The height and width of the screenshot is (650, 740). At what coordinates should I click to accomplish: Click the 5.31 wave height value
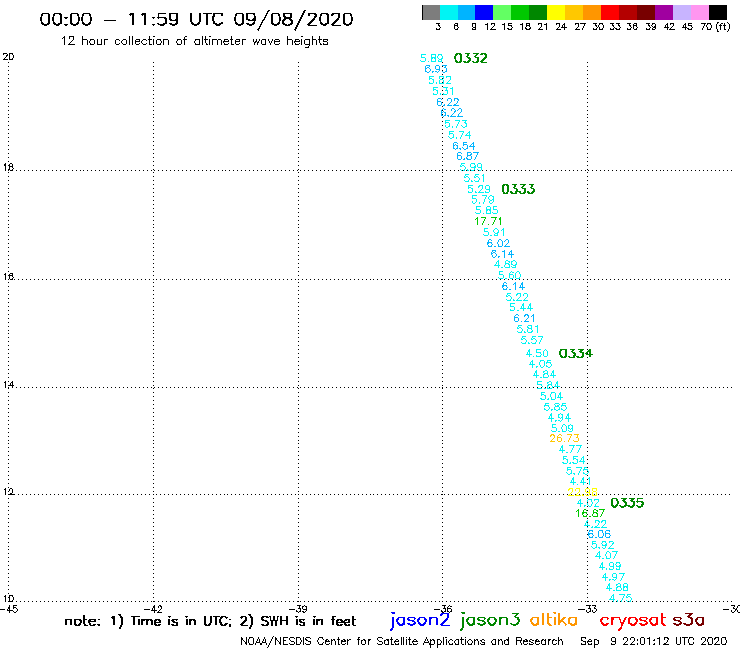443,92
